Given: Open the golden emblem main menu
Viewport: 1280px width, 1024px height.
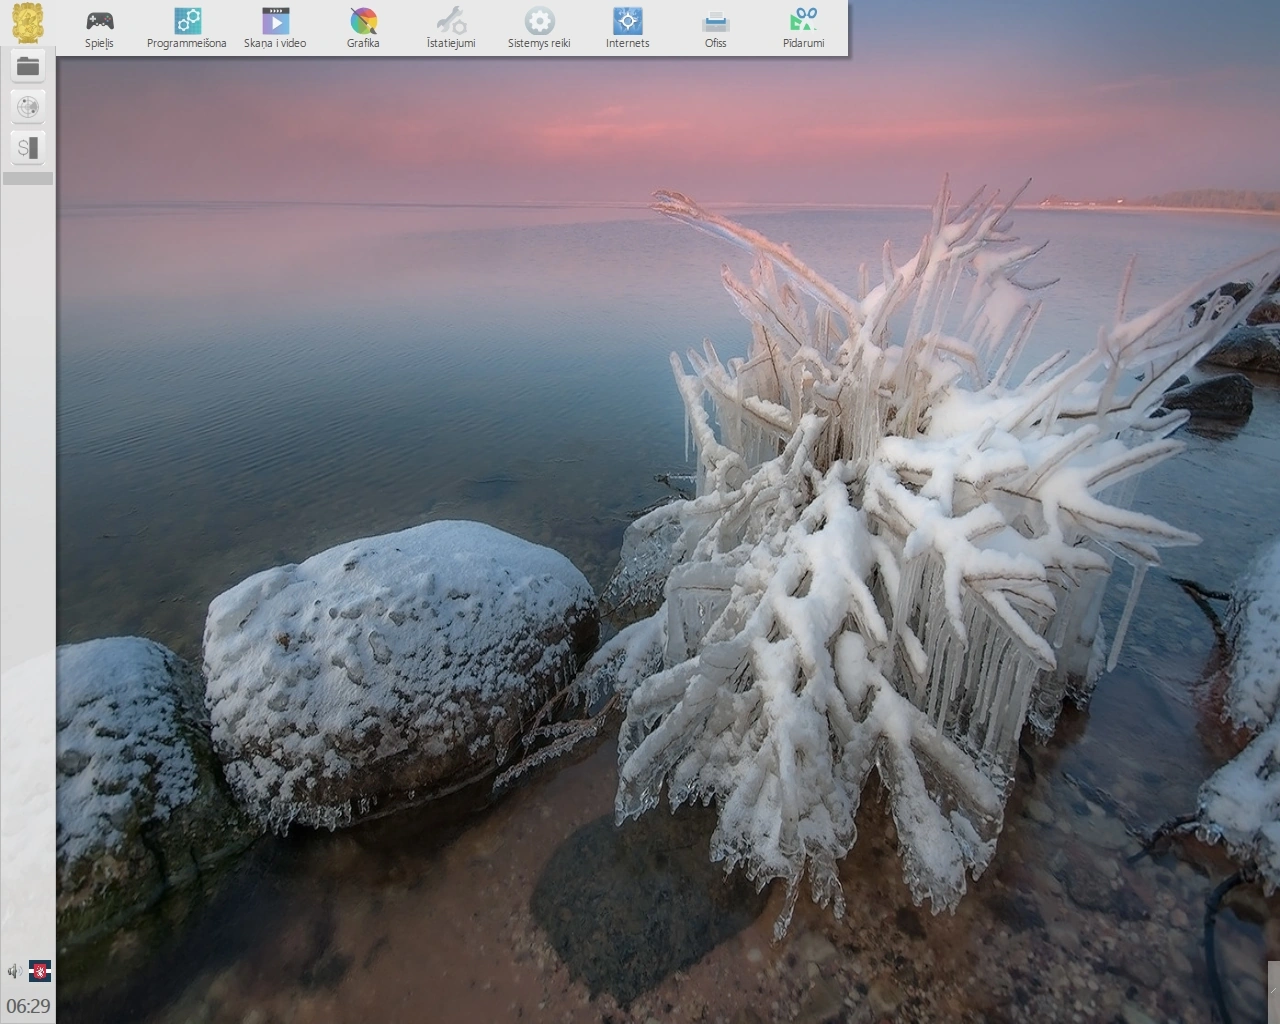Looking at the screenshot, I should tap(27, 22).
